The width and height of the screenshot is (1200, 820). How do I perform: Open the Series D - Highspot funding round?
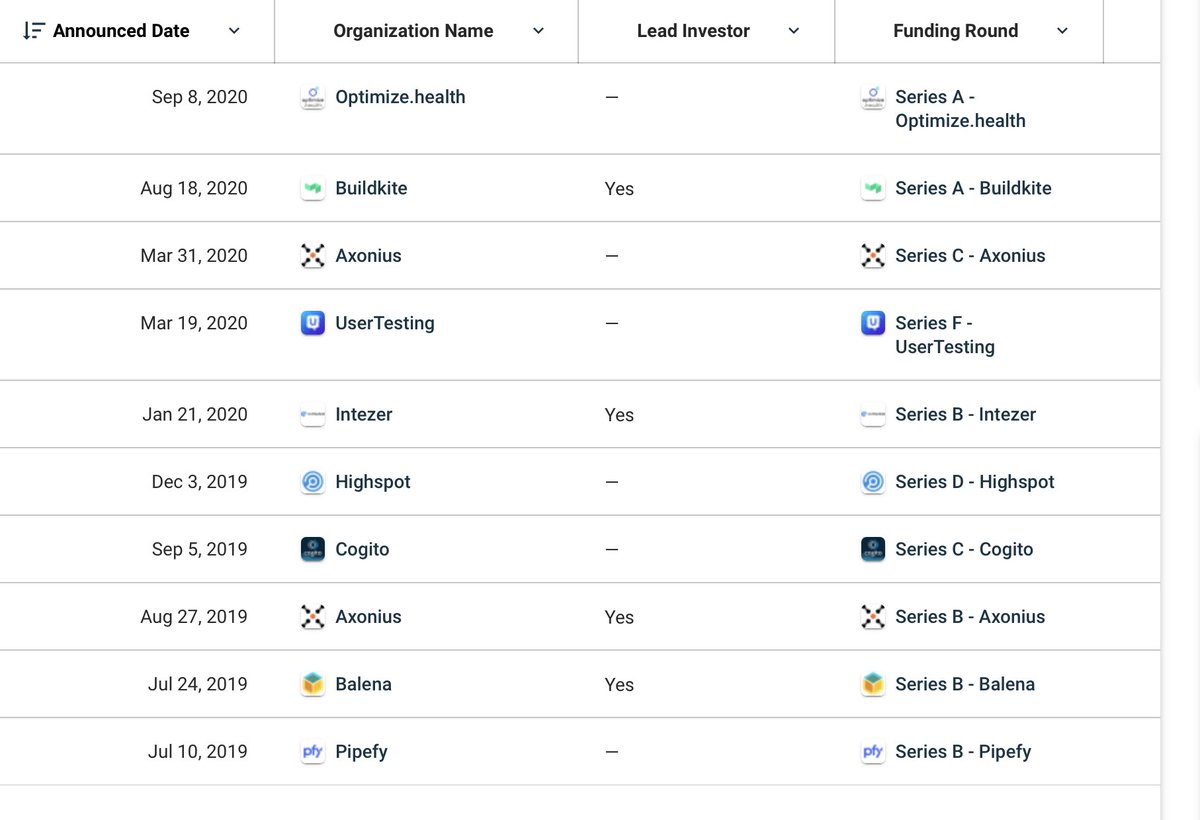(x=974, y=482)
